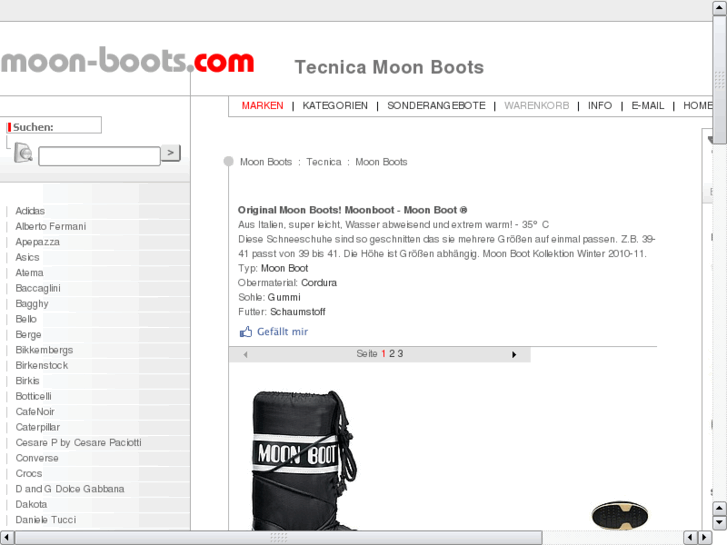Open the Dakota brand page
Image resolution: width=727 pixels, height=545 pixels.
click(x=31, y=504)
